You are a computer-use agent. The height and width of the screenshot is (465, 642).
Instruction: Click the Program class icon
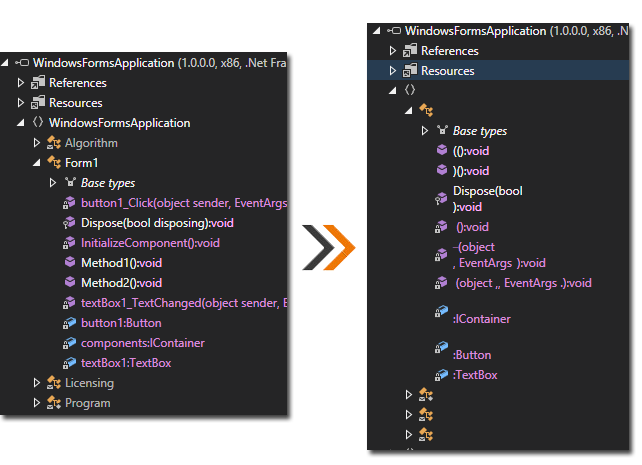coord(54,403)
